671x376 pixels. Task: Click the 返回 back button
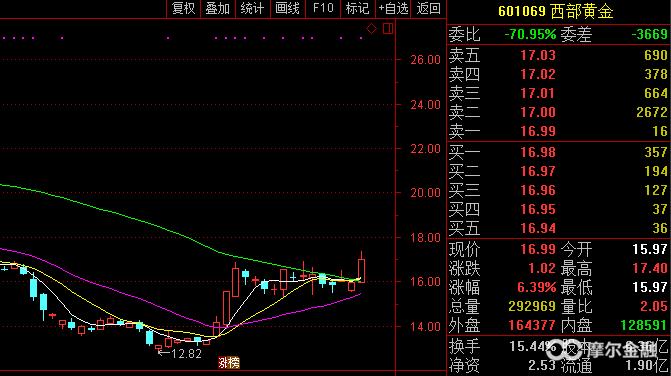click(x=428, y=9)
